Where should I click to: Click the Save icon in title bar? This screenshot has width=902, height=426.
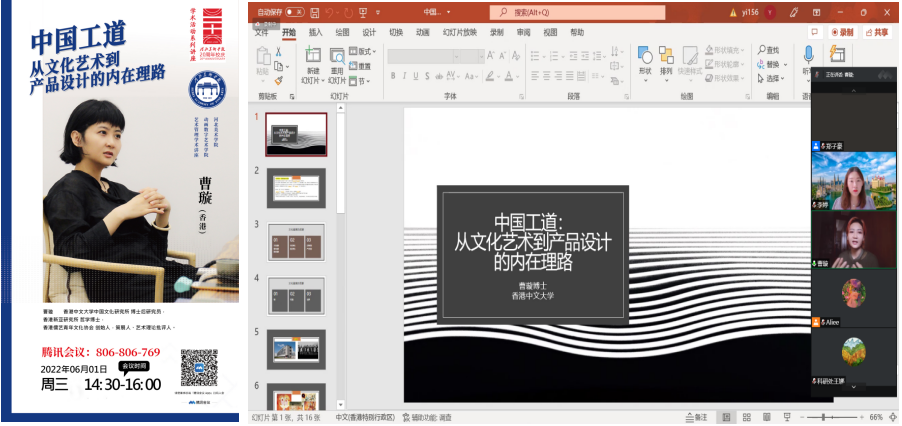click(313, 12)
